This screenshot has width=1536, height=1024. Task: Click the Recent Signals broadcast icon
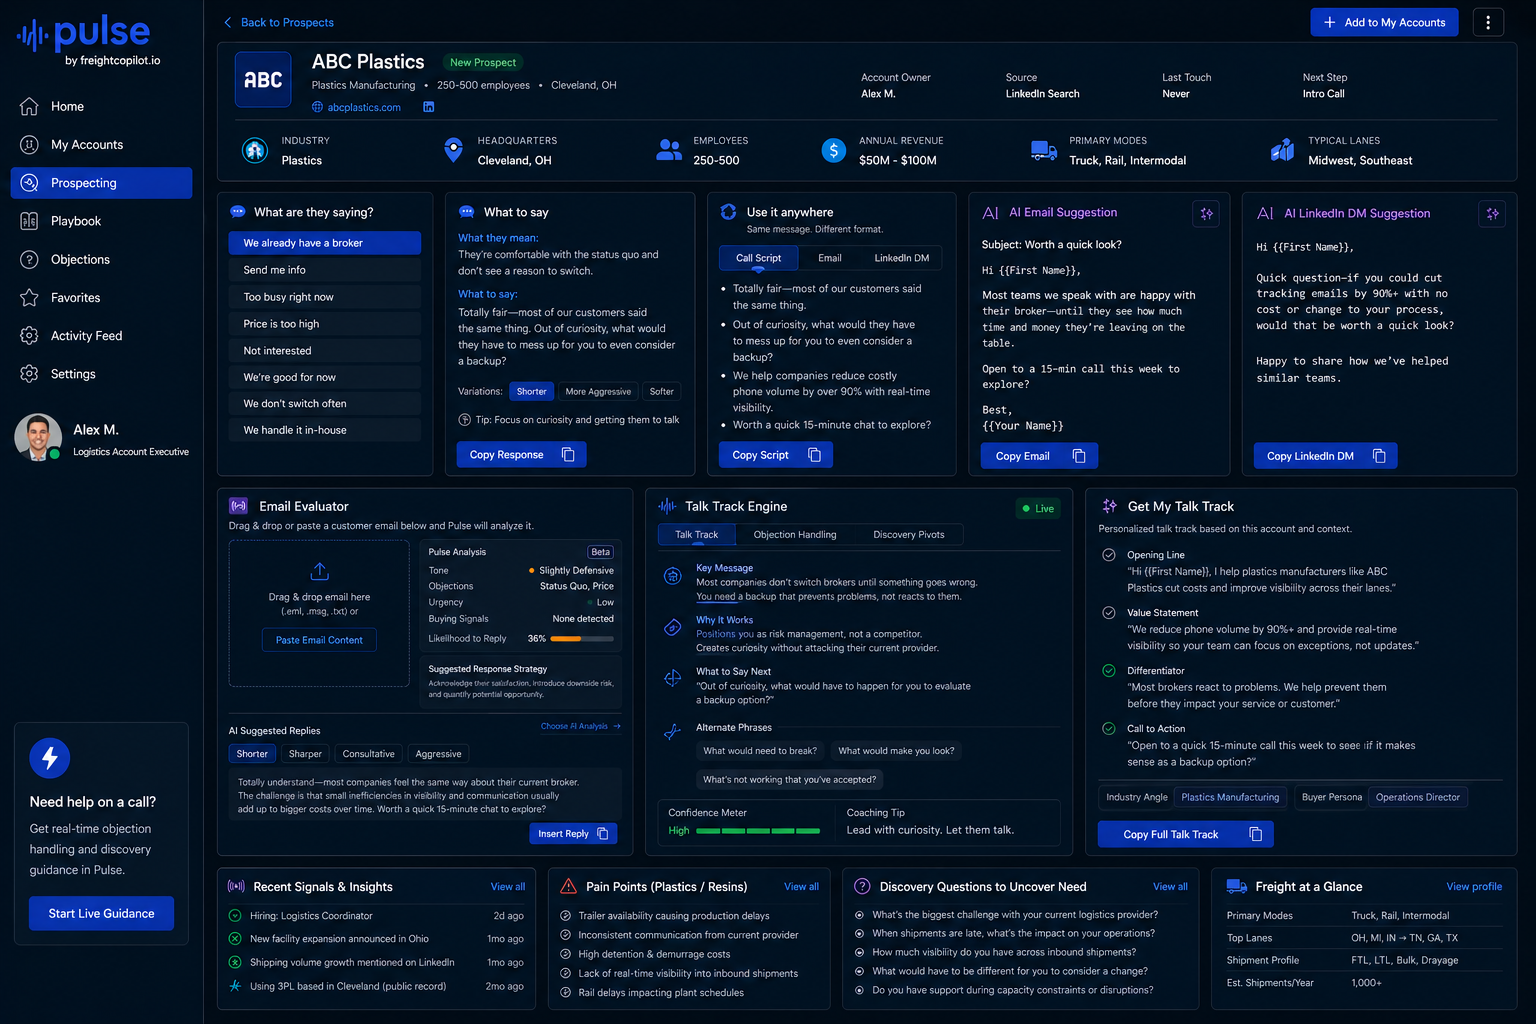coord(236,887)
